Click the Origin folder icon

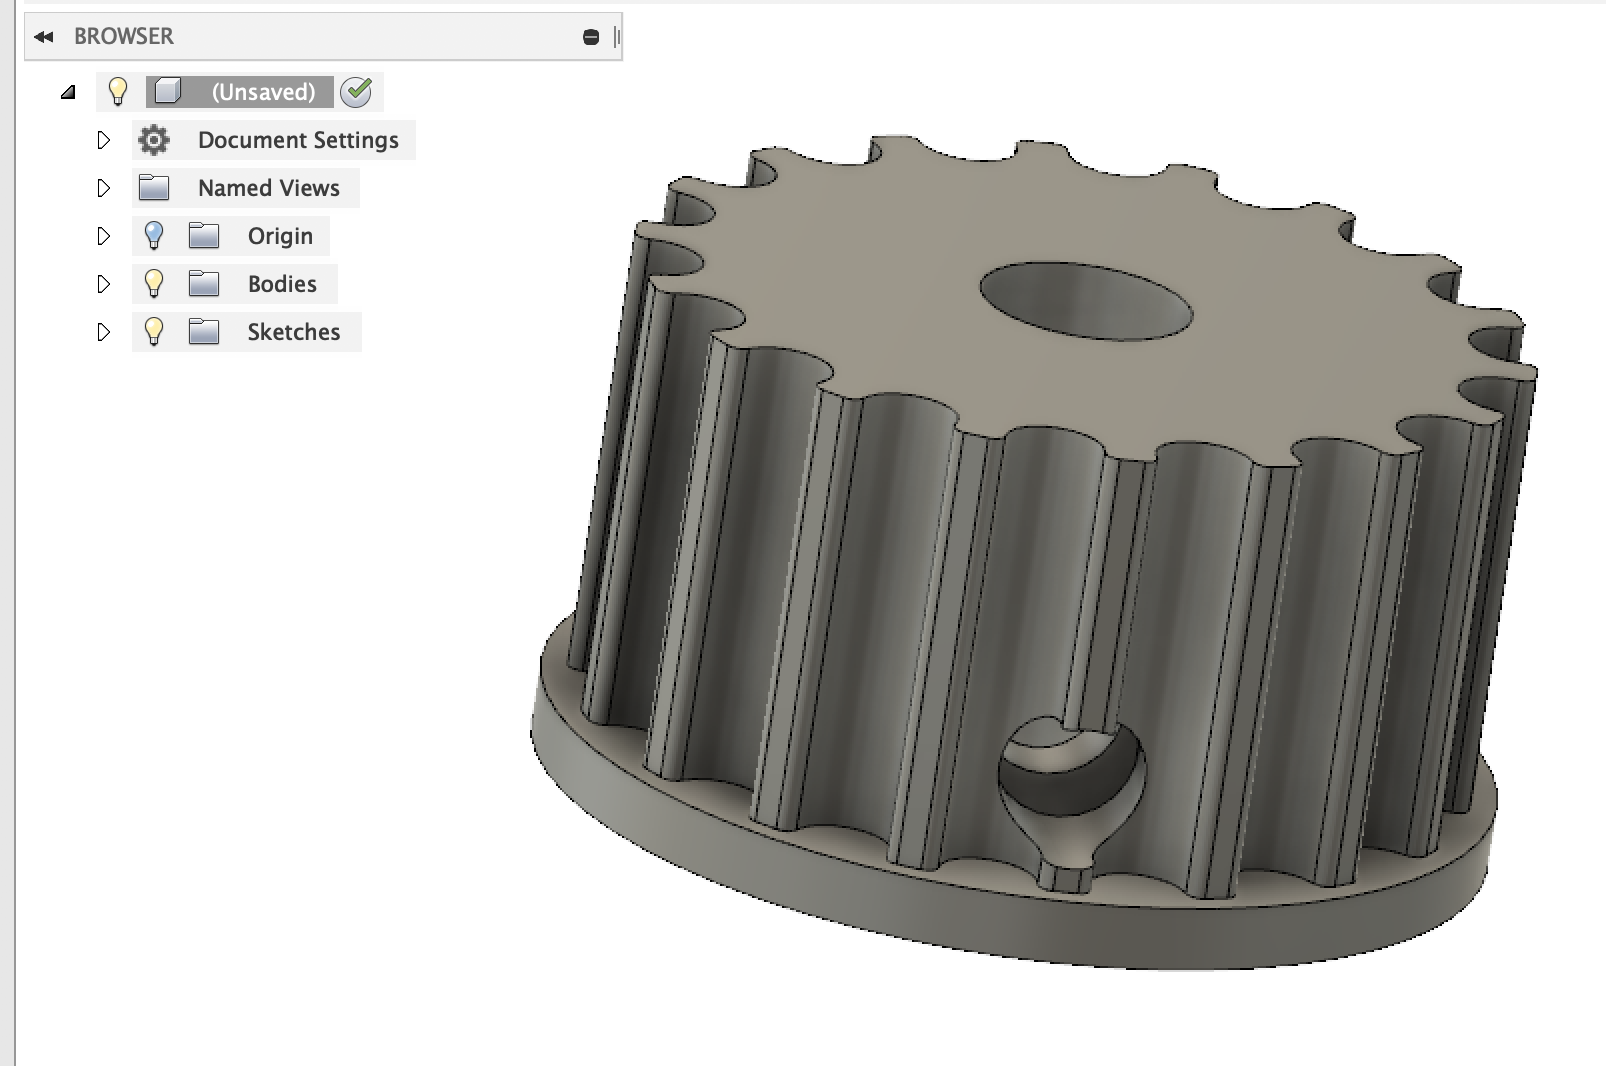tap(204, 235)
